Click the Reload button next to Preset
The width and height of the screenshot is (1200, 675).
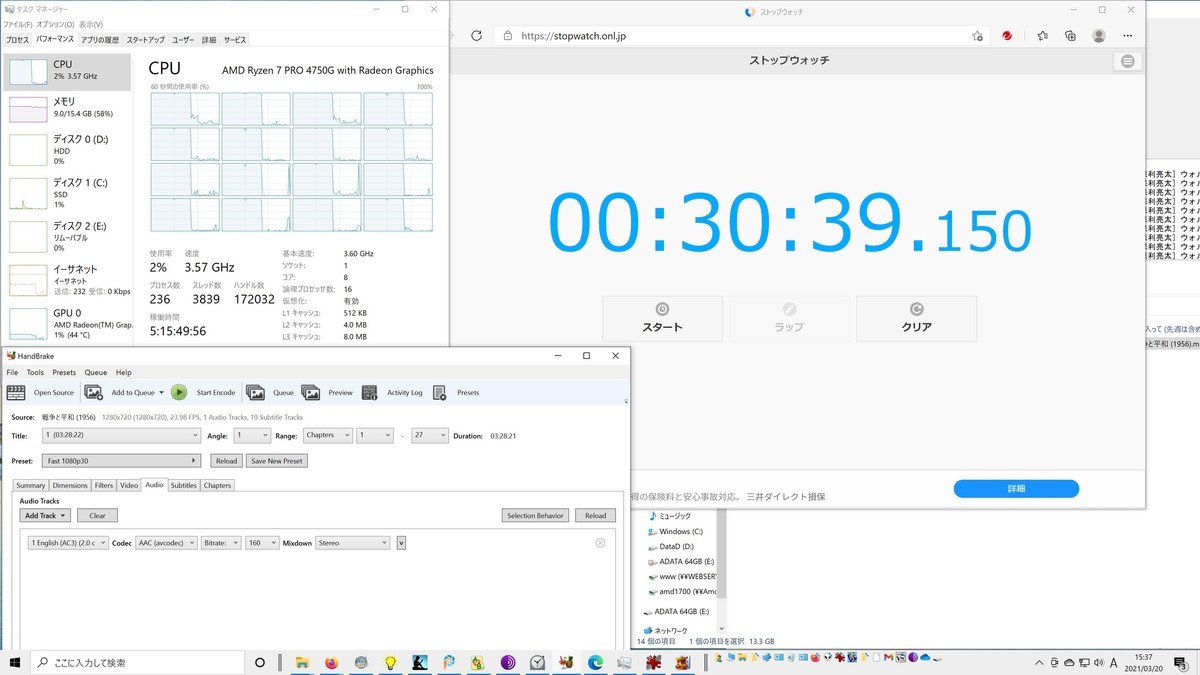[x=226, y=461]
